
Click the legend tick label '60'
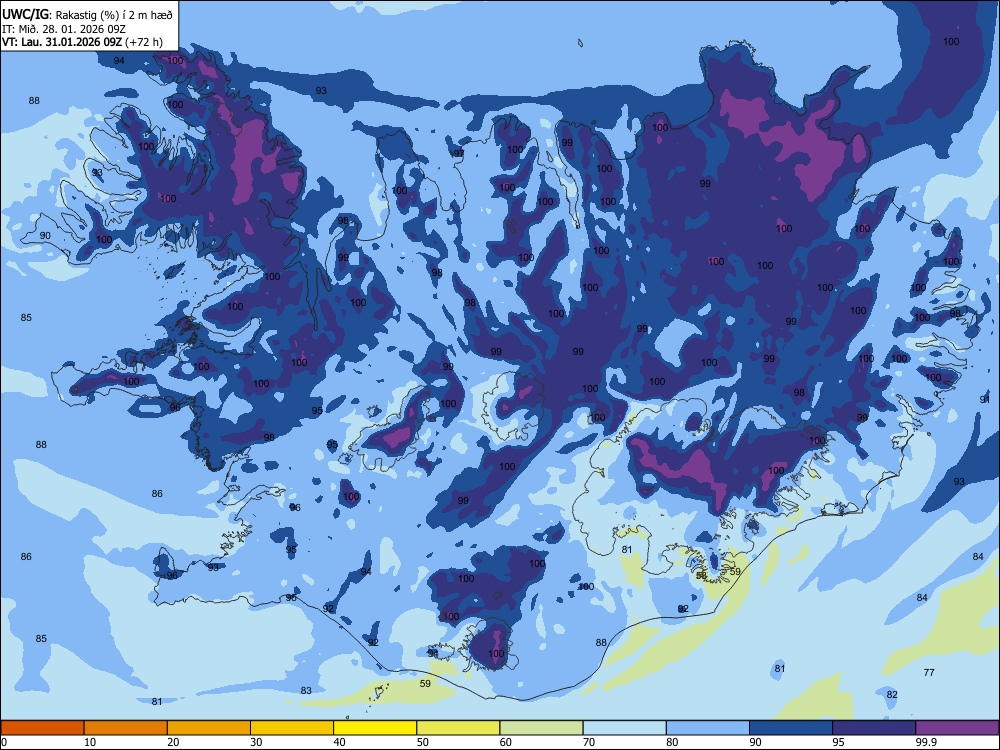click(x=506, y=742)
